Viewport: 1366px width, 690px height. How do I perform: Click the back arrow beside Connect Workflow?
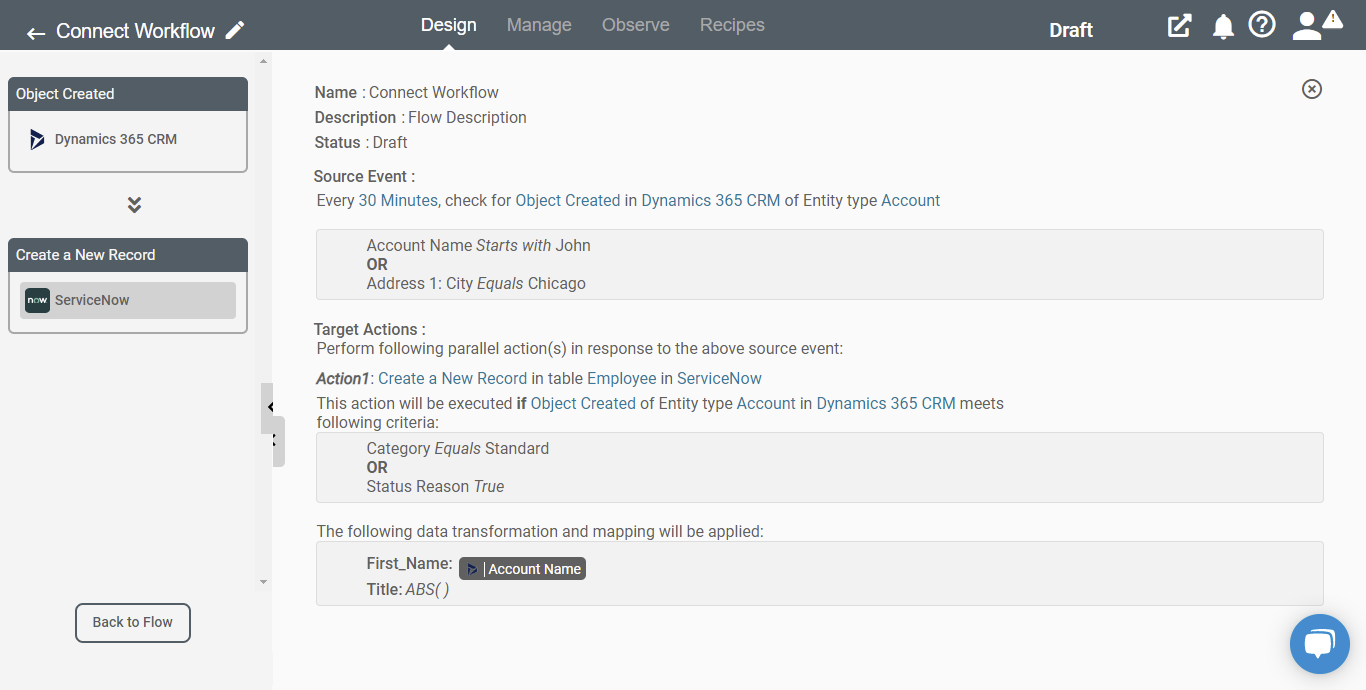point(36,33)
